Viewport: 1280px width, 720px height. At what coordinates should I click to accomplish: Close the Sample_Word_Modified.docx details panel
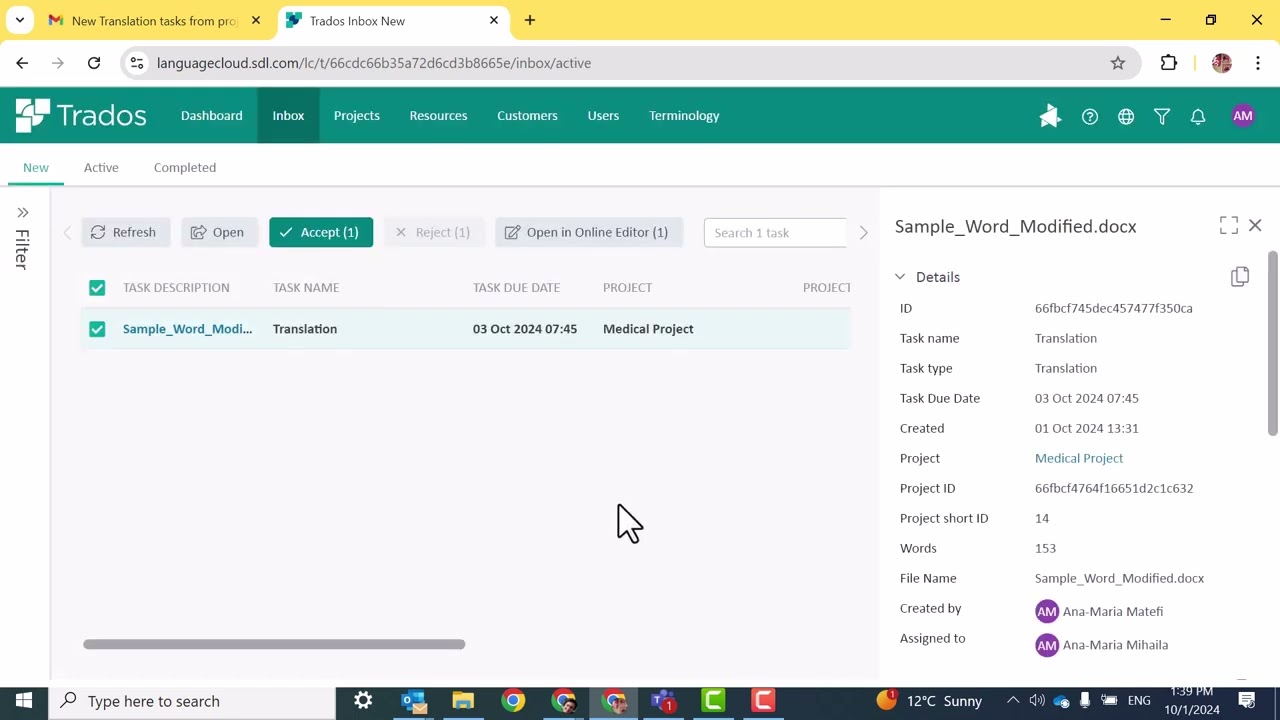coord(1255,226)
